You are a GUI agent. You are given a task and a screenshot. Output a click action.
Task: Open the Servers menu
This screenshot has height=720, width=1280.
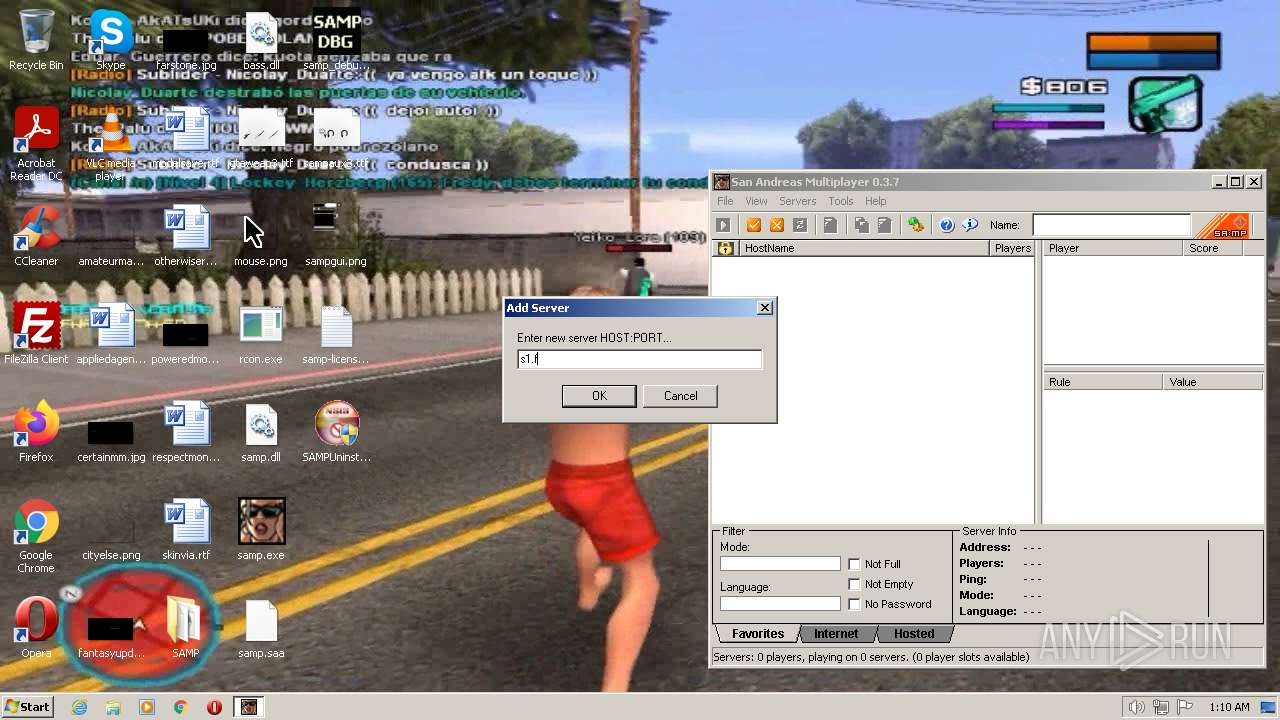coord(798,201)
